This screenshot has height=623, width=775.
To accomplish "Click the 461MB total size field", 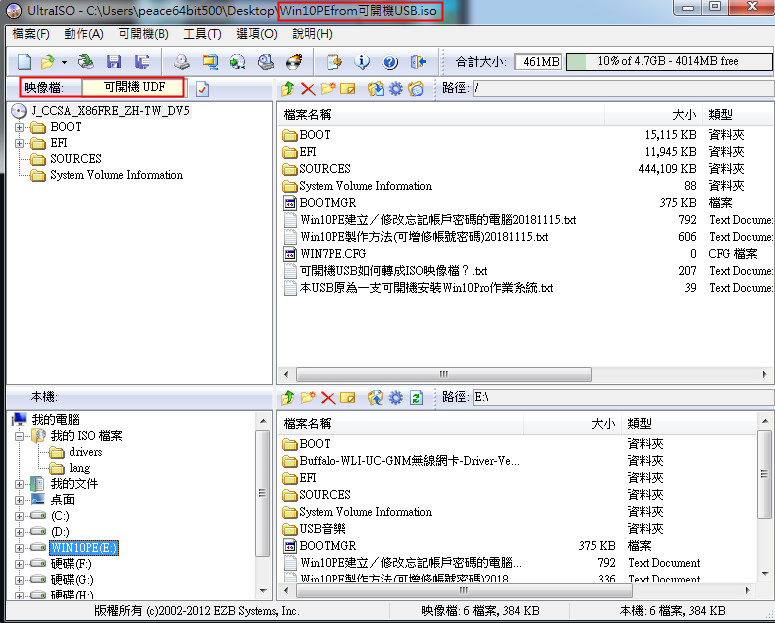I will point(538,61).
